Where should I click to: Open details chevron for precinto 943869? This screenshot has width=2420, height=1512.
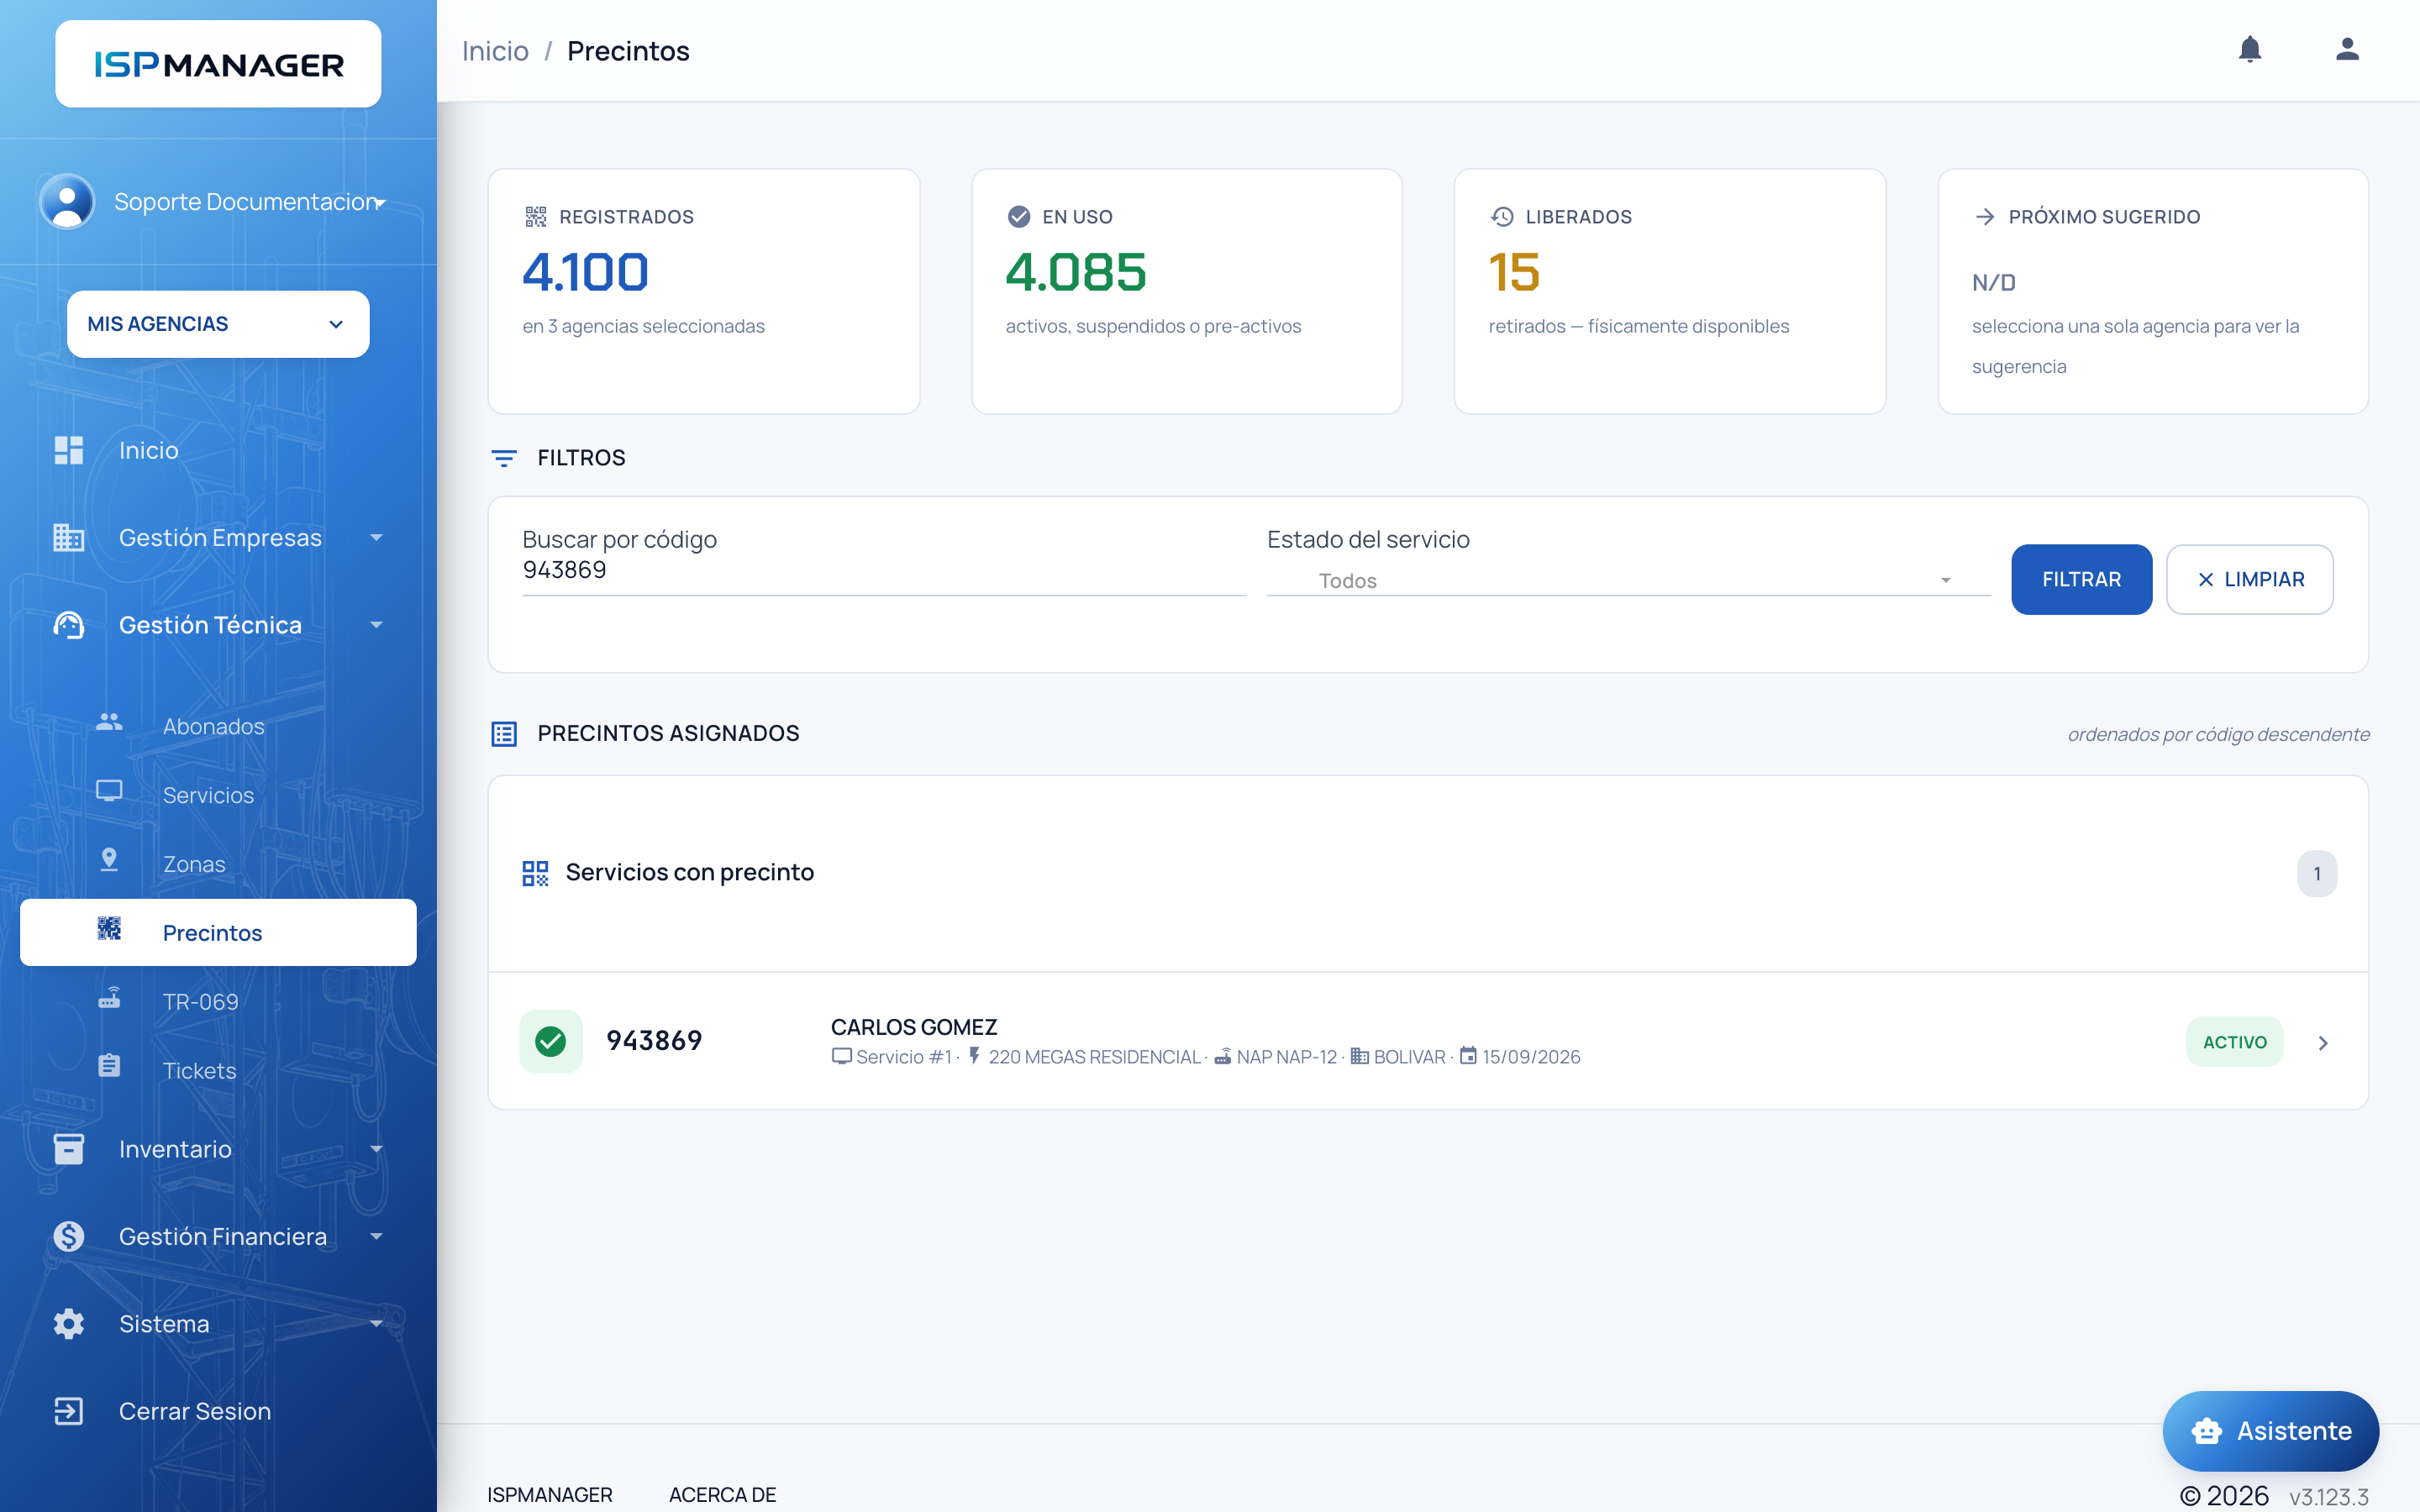pos(2323,1043)
